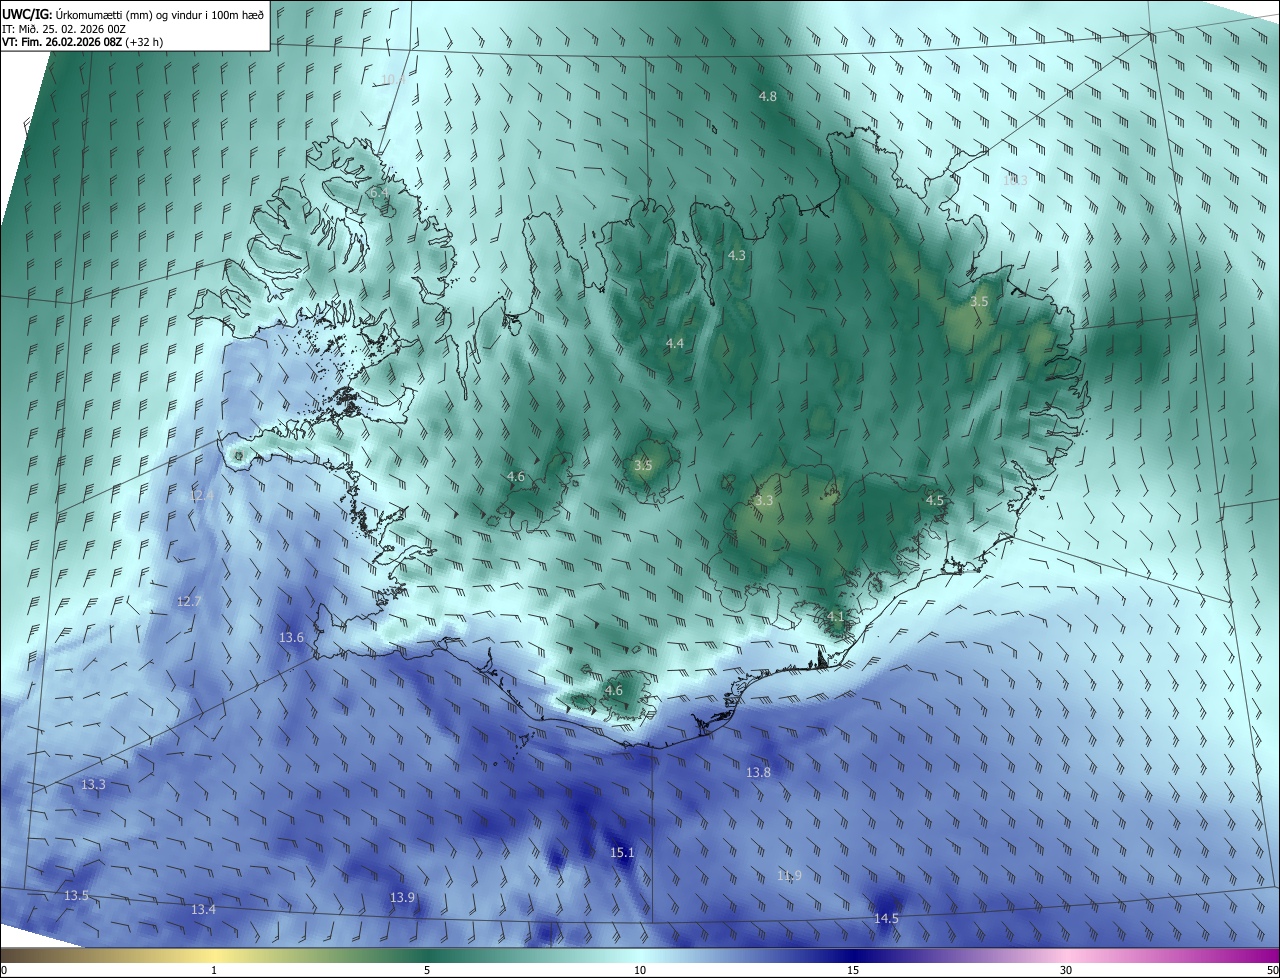Click the 13.6 value label

click(x=291, y=637)
